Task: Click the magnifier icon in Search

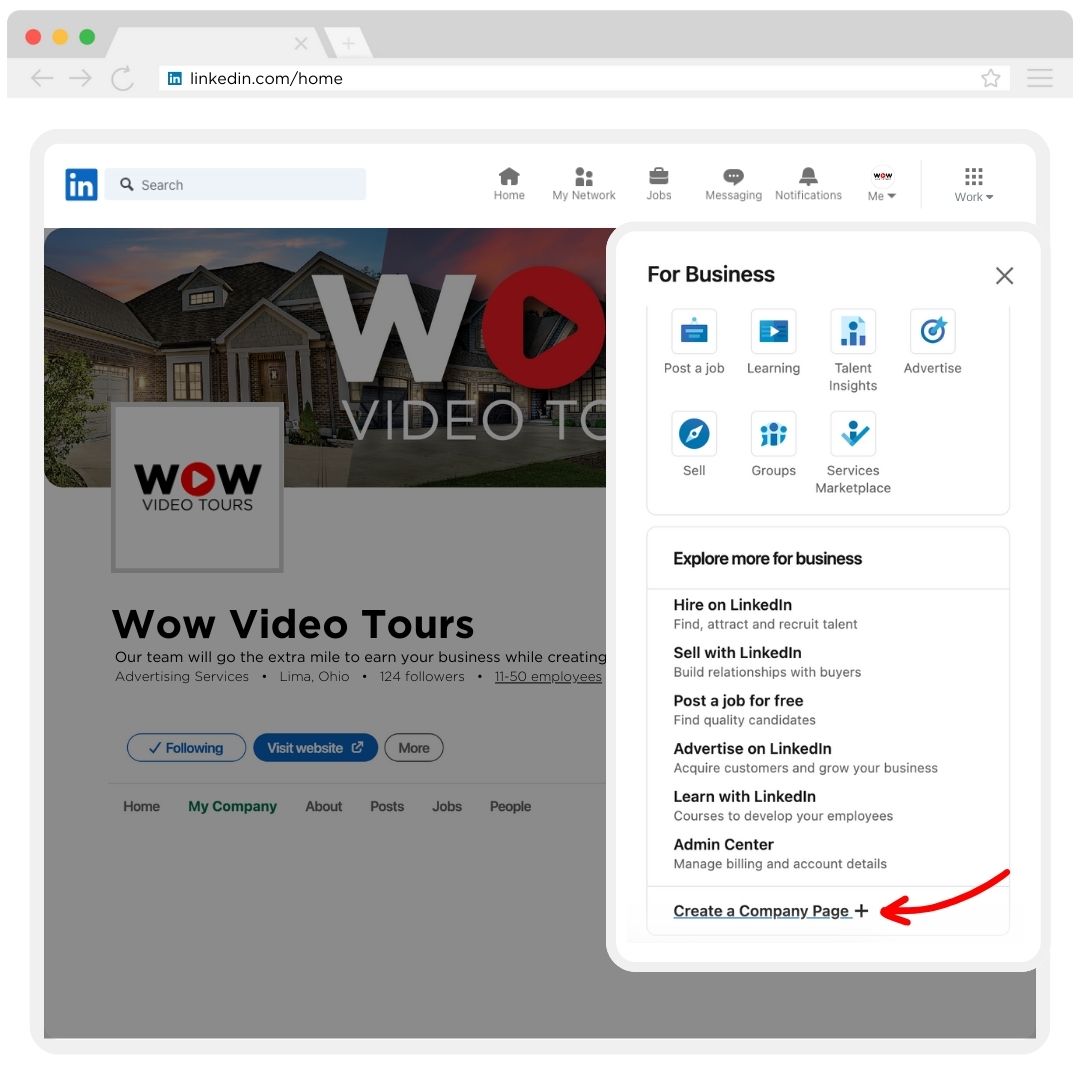Action: [x=127, y=184]
